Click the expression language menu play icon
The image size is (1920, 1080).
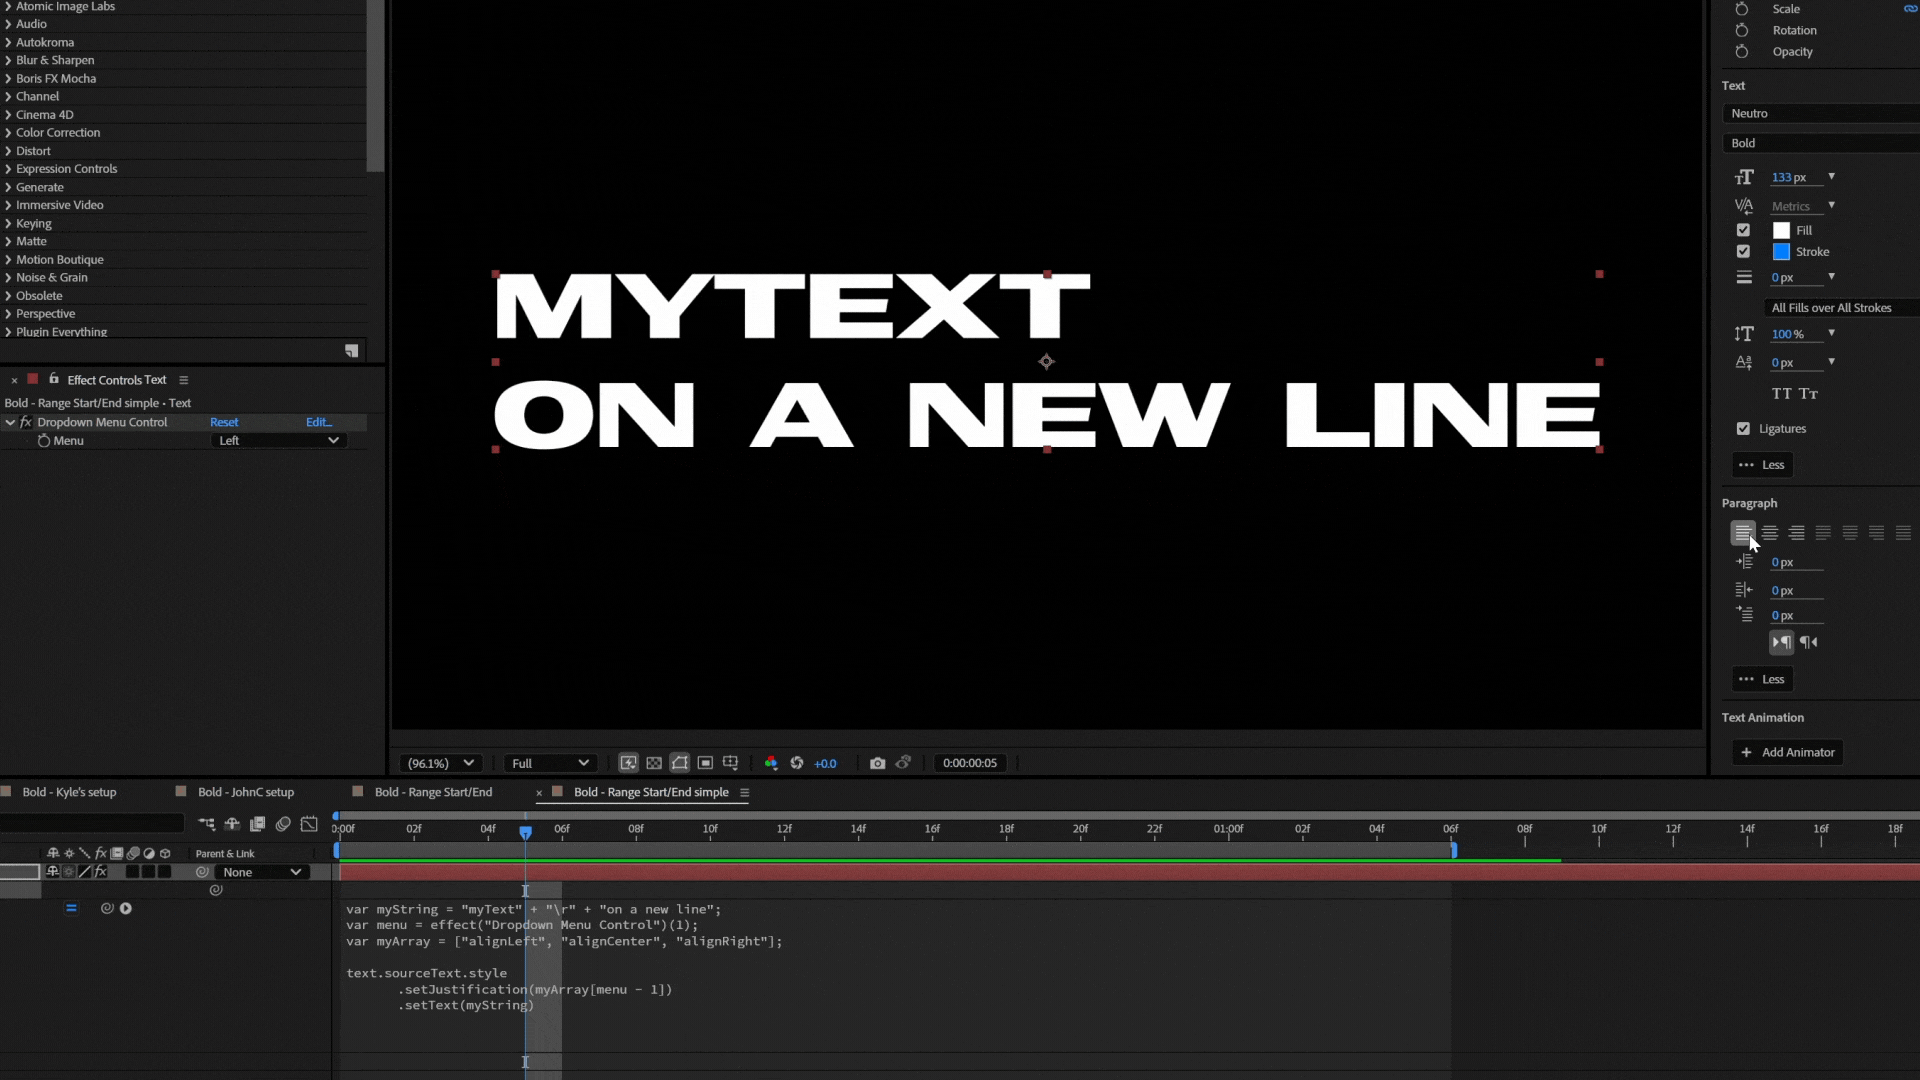click(x=126, y=908)
